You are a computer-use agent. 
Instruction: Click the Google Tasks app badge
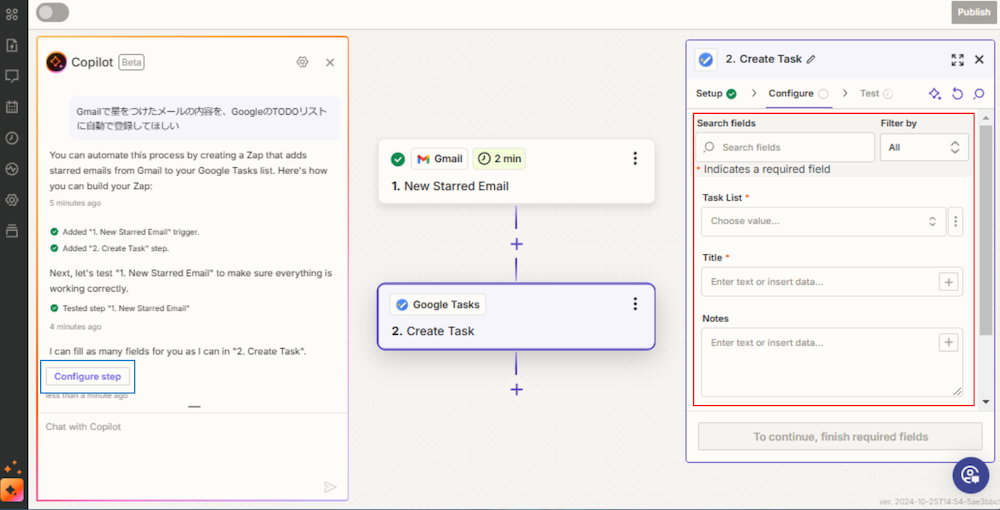pyautogui.click(x=438, y=305)
